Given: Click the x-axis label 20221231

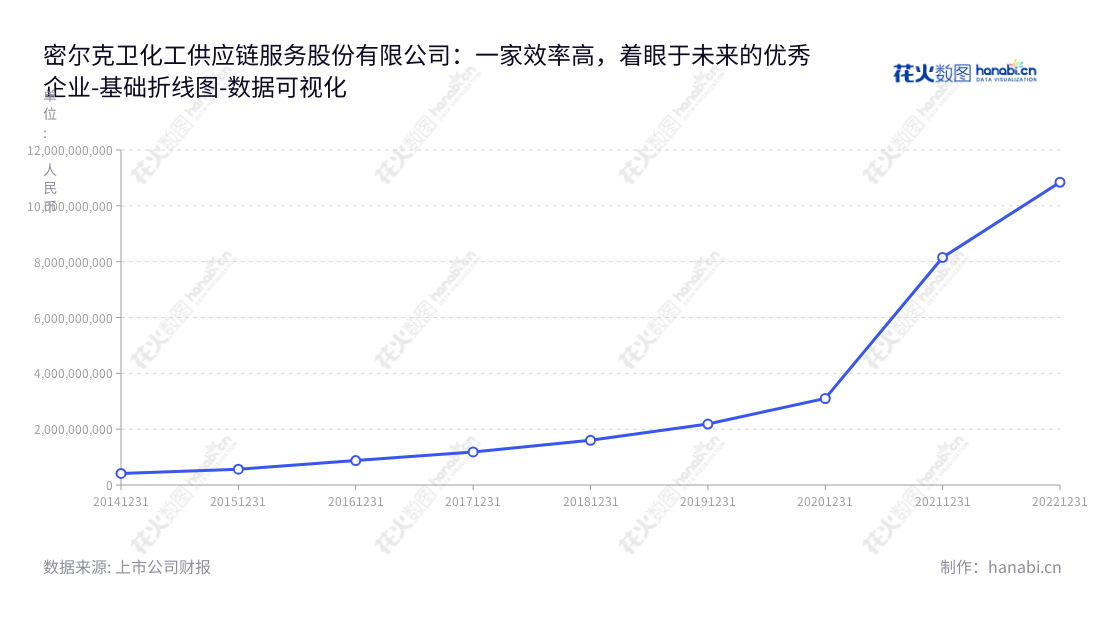Looking at the screenshot, I should coord(1059,501).
